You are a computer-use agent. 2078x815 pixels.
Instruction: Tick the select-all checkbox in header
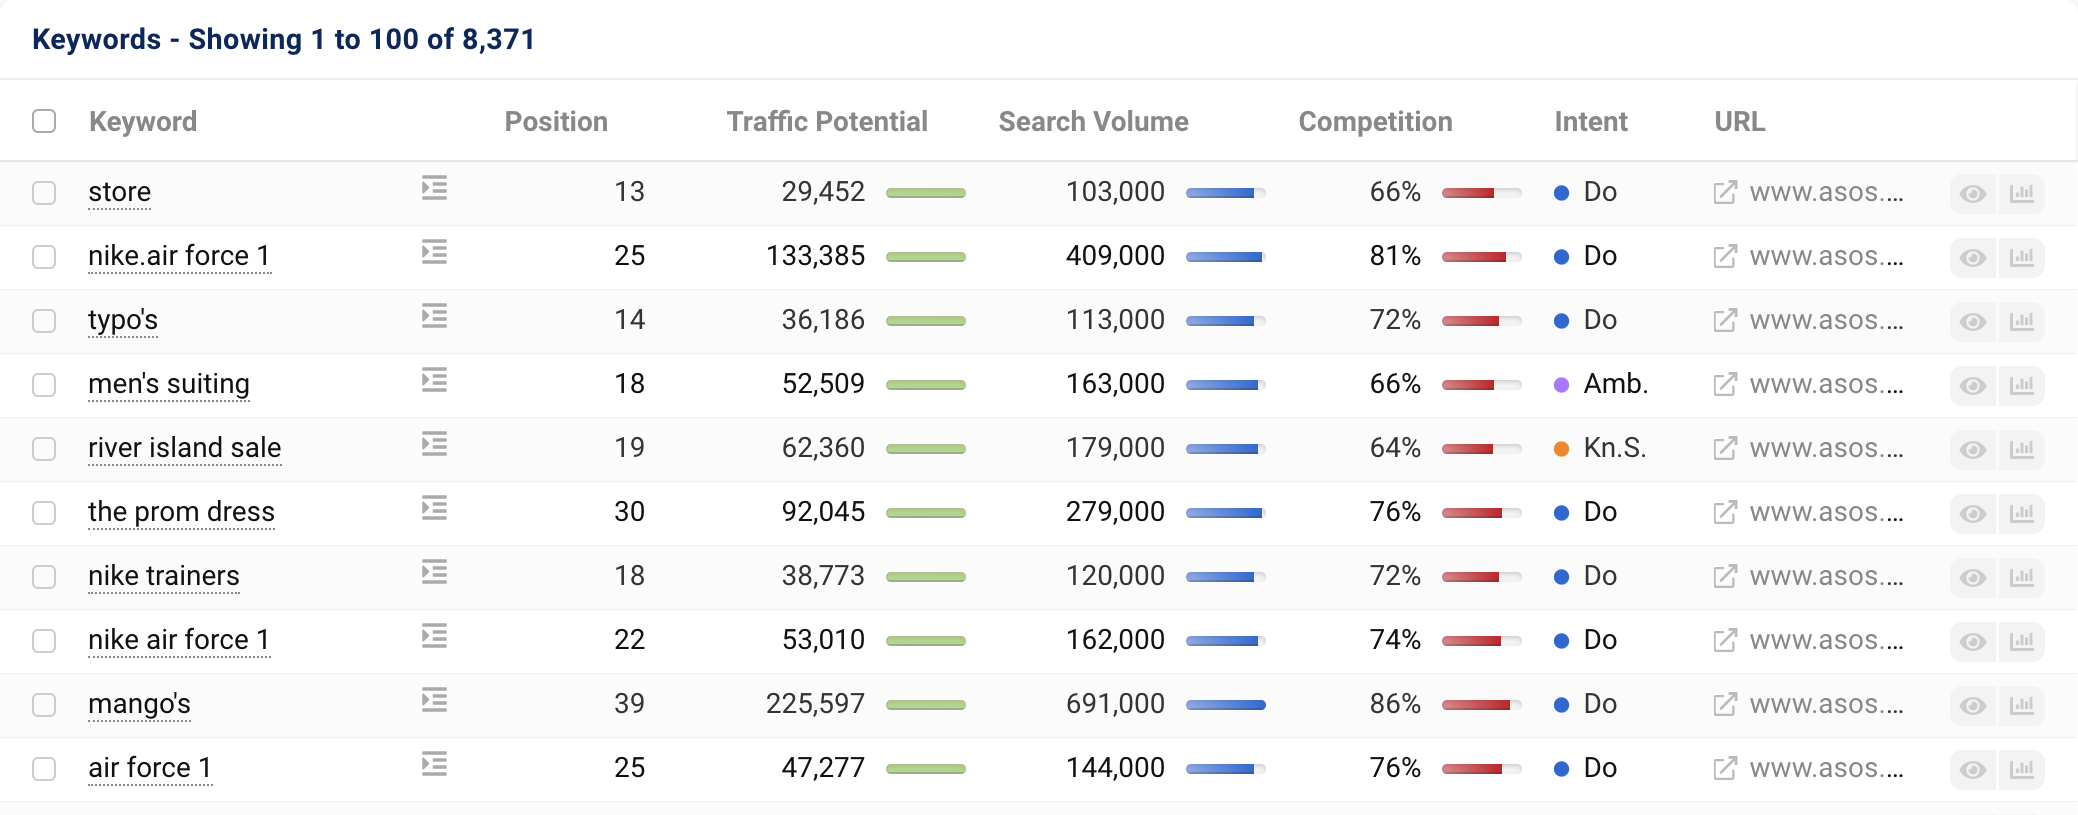[x=44, y=121]
